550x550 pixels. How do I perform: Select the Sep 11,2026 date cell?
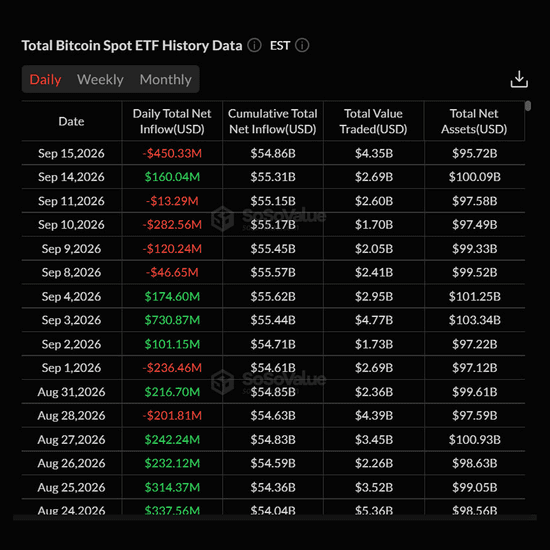pyautogui.click(x=71, y=201)
